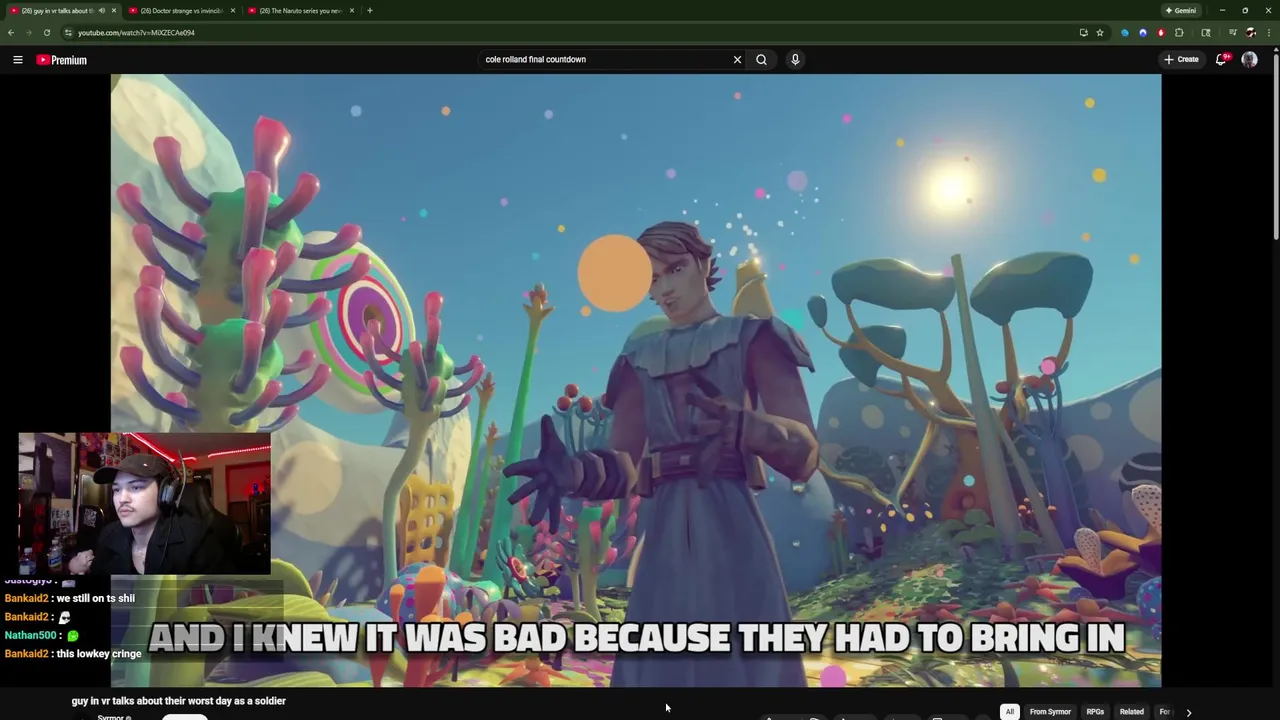Go forward with the browser forward arrow
The width and height of the screenshot is (1280, 720).
[28, 33]
